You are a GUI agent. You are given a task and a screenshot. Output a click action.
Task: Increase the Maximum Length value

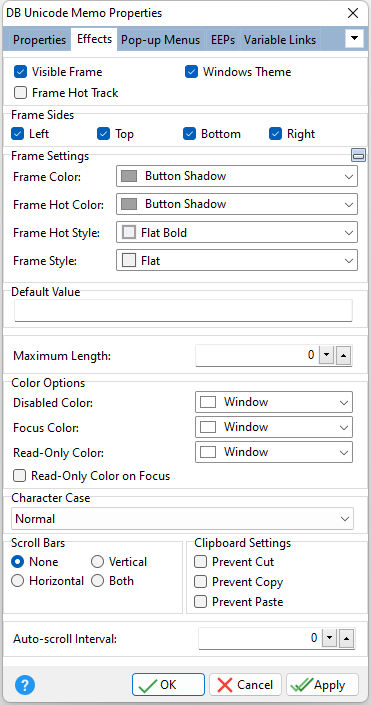[x=344, y=356]
